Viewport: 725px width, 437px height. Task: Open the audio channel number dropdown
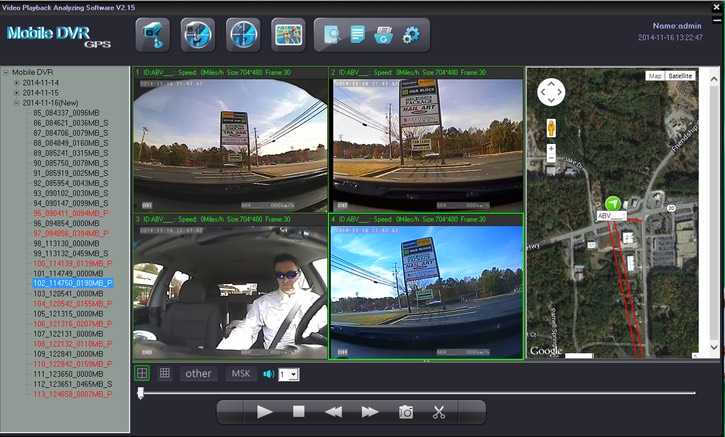point(289,374)
